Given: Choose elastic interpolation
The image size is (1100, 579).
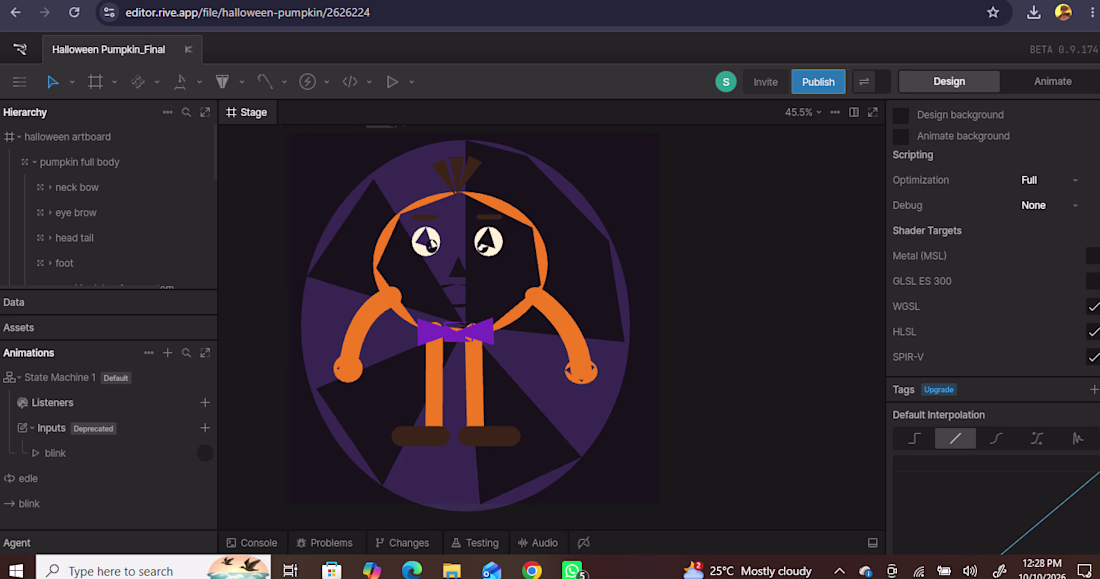Looking at the screenshot, I should 1078,439.
